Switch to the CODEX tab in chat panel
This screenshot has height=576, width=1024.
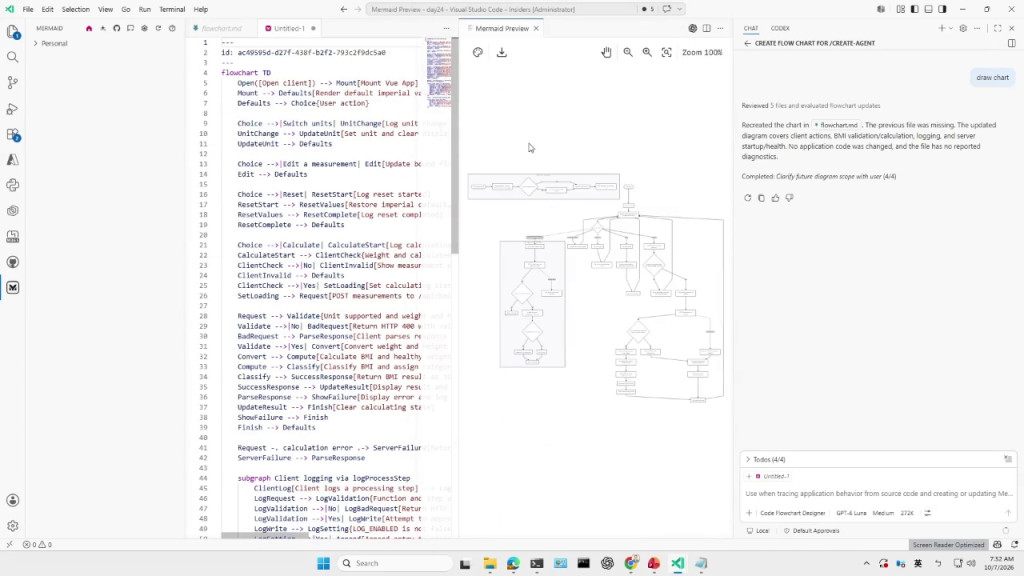click(x=780, y=29)
